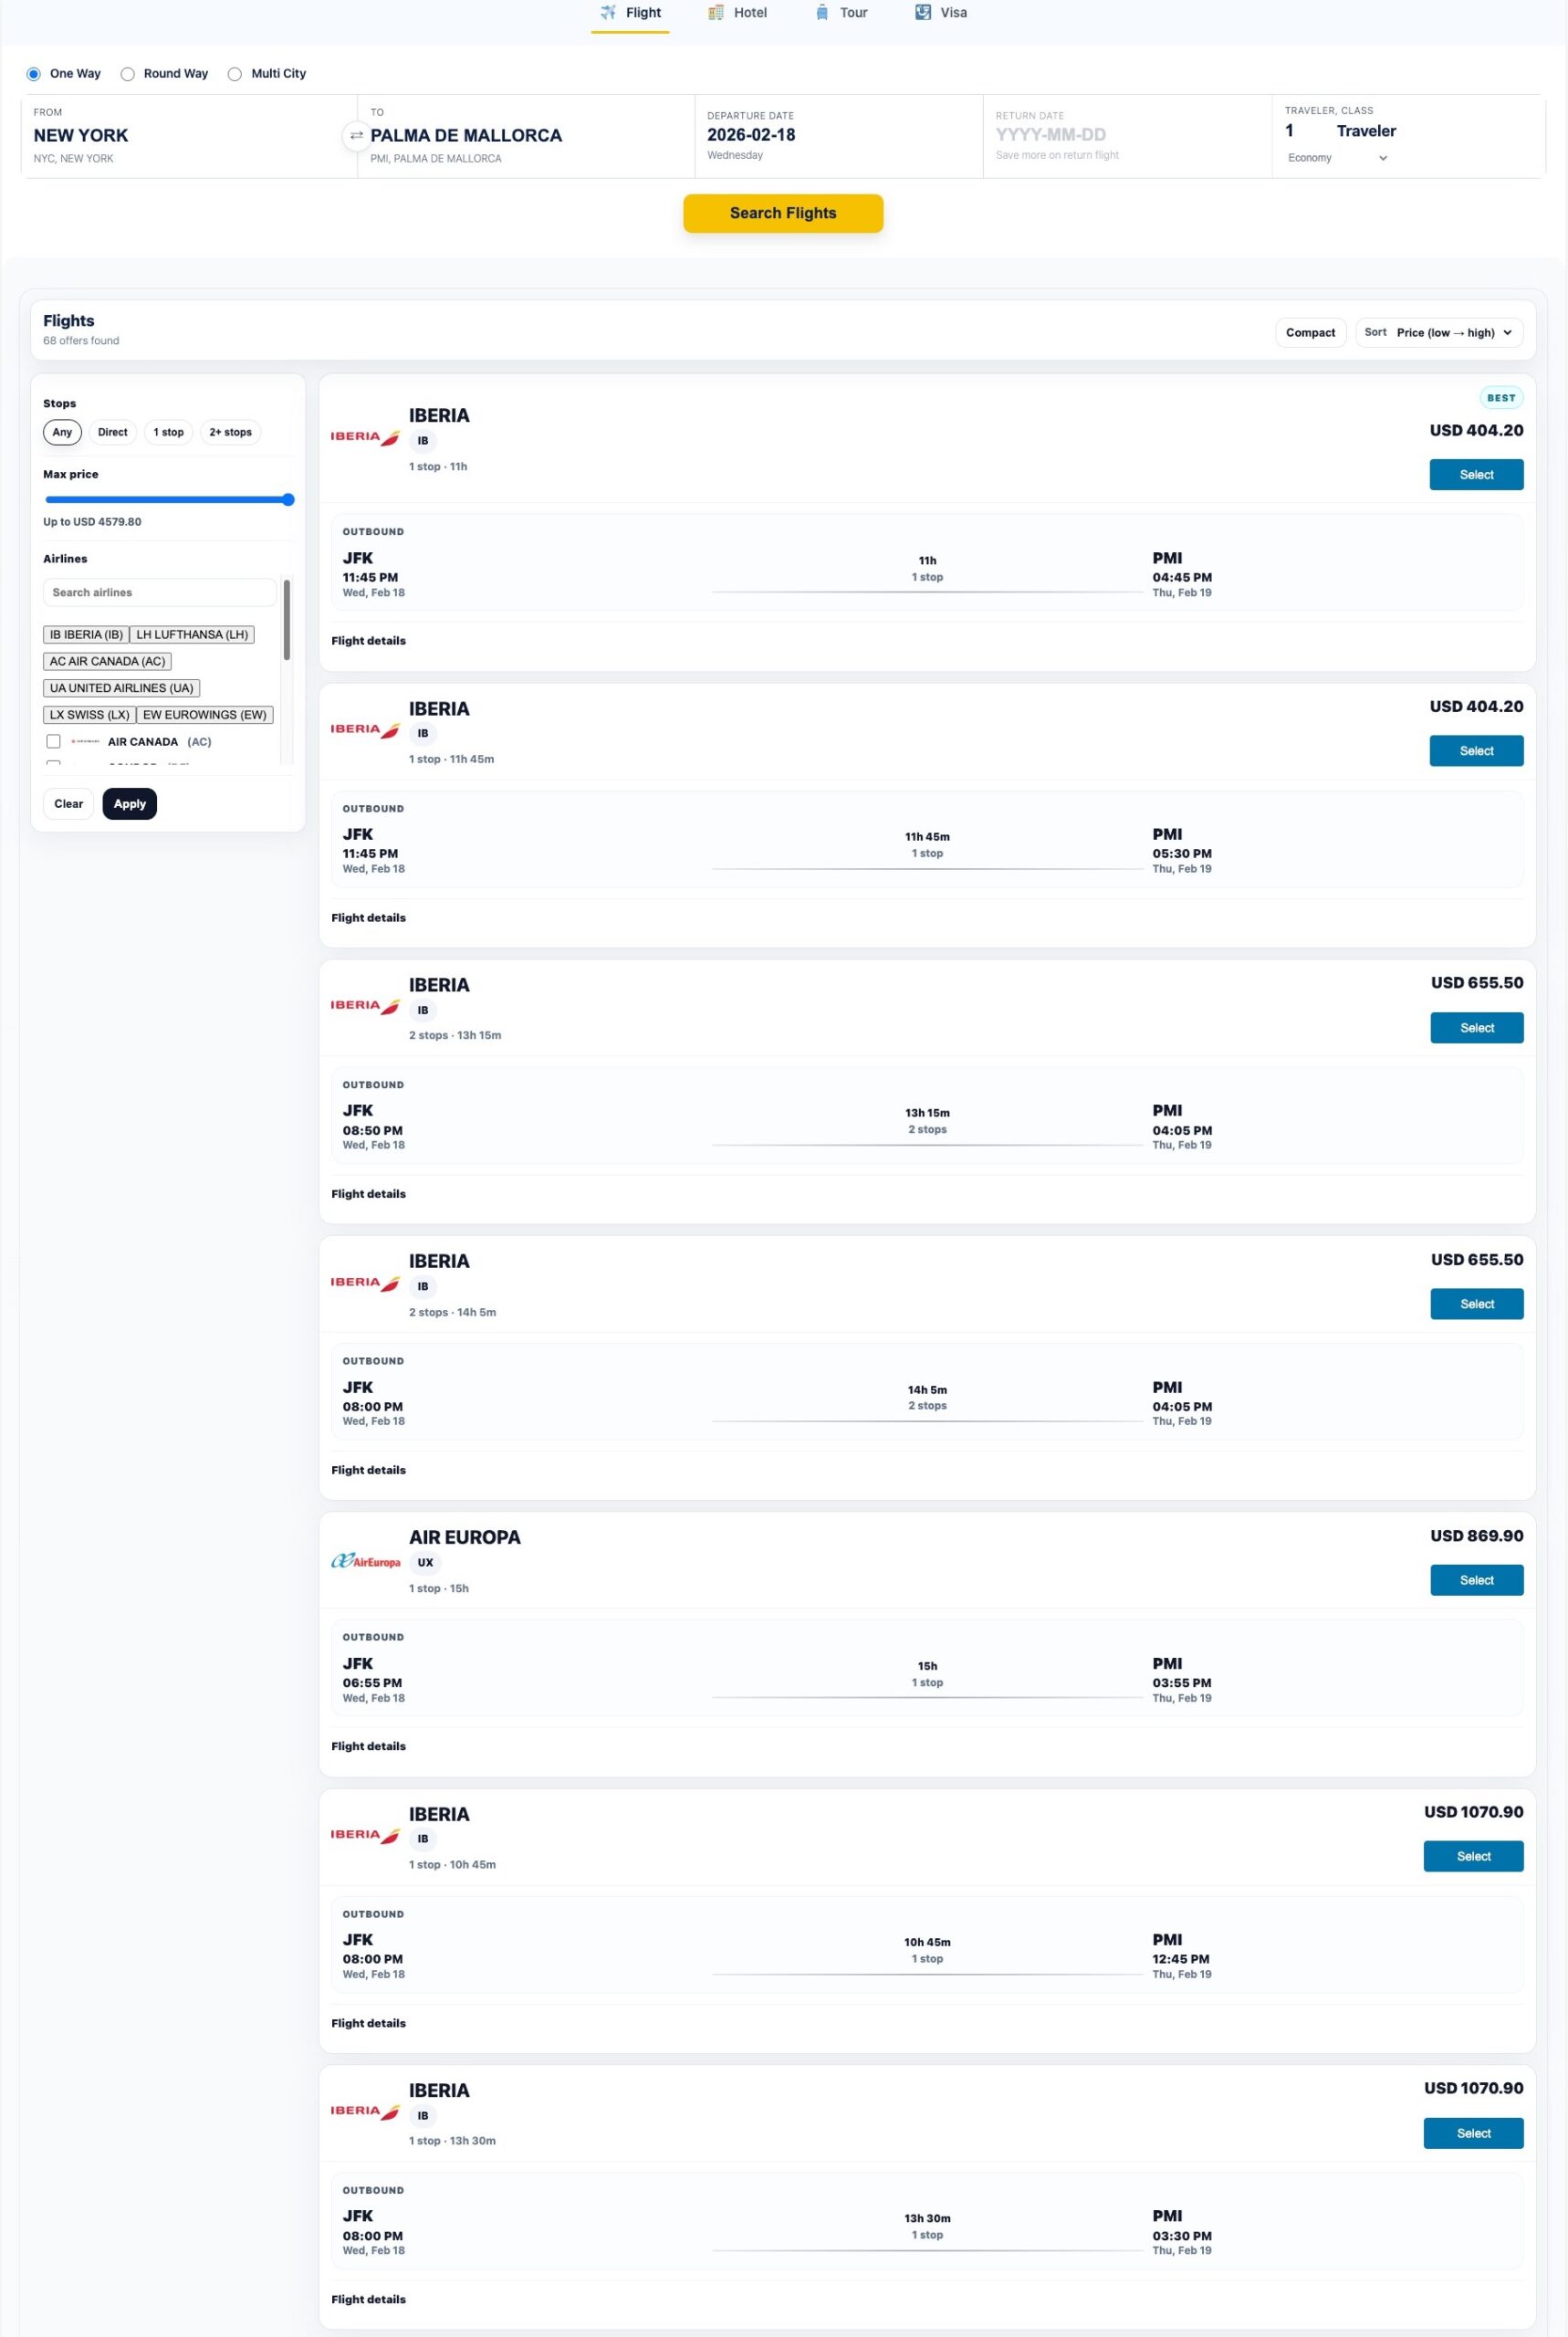Expand Flight details on the first Iberia result

point(368,640)
